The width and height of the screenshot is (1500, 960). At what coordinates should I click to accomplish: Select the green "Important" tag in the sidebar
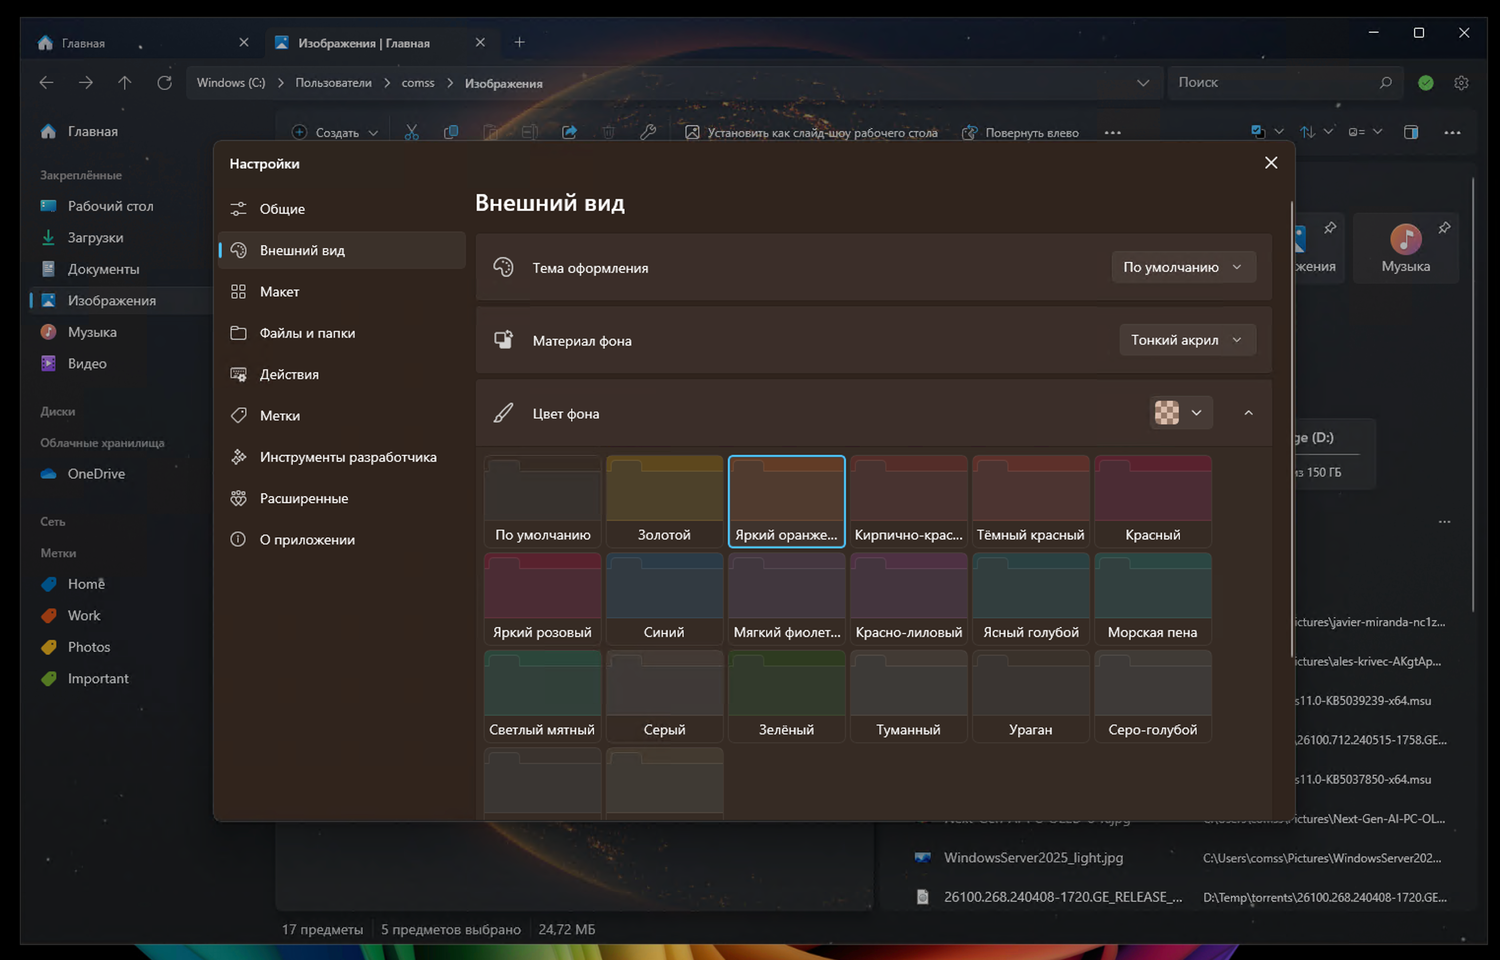tap(96, 678)
